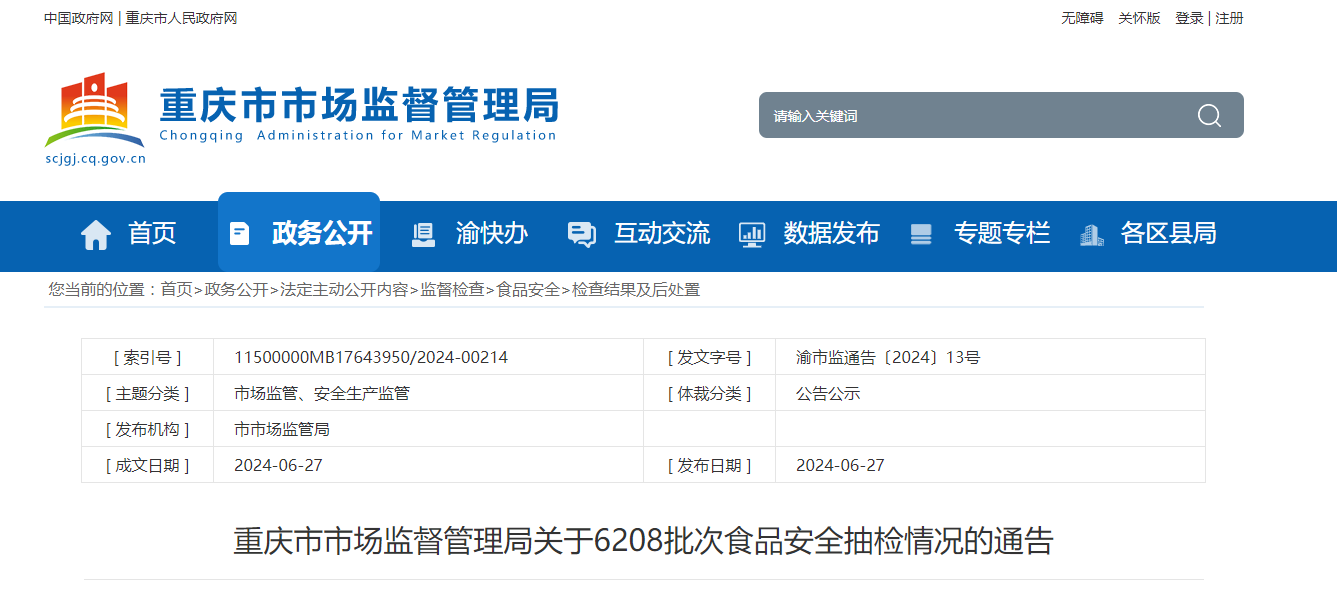Switch to 关怀版 care mode
This screenshot has height=589, width=1337.
point(1139,18)
